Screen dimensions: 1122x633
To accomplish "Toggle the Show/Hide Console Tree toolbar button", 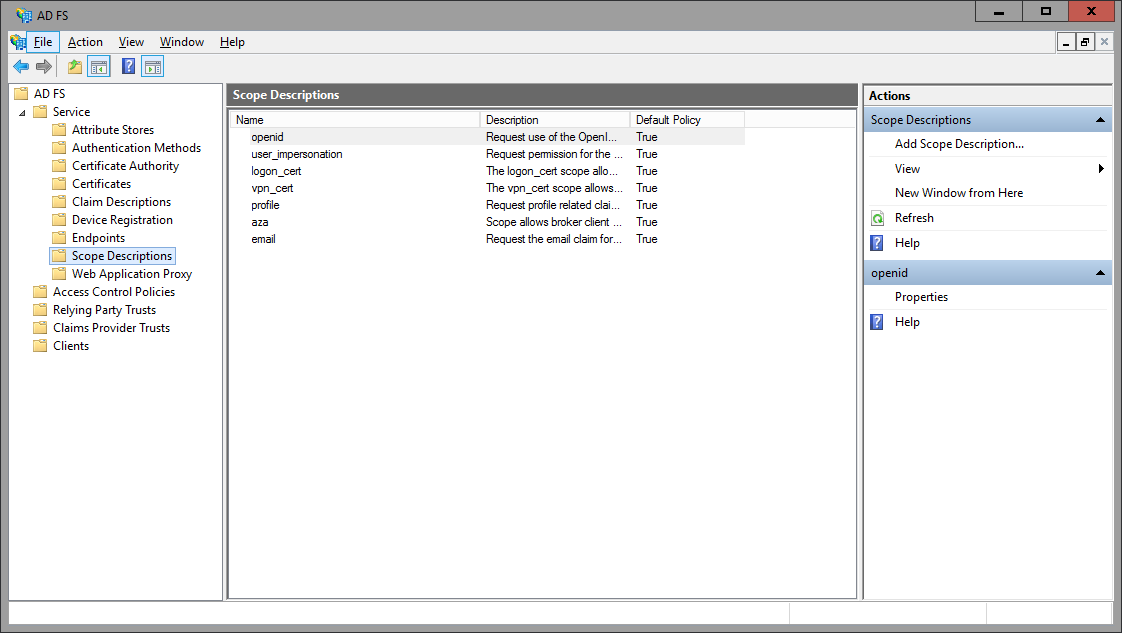I will (x=99, y=66).
